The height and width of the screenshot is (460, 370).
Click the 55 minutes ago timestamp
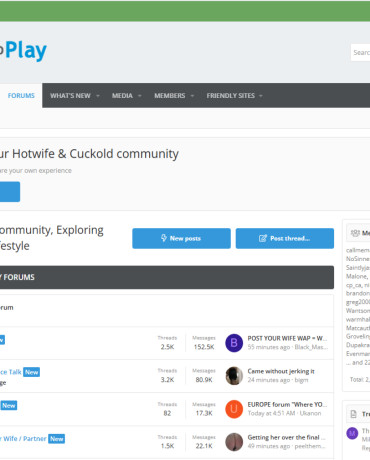tap(269, 347)
